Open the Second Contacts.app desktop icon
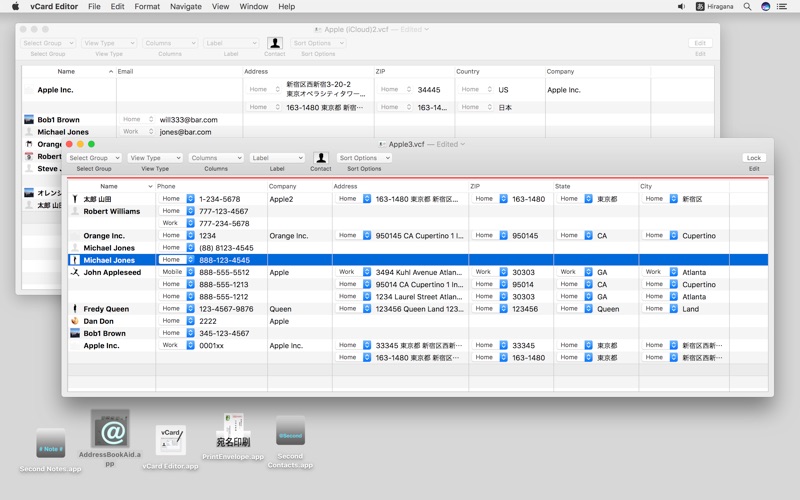The image size is (800, 500). point(290,433)
